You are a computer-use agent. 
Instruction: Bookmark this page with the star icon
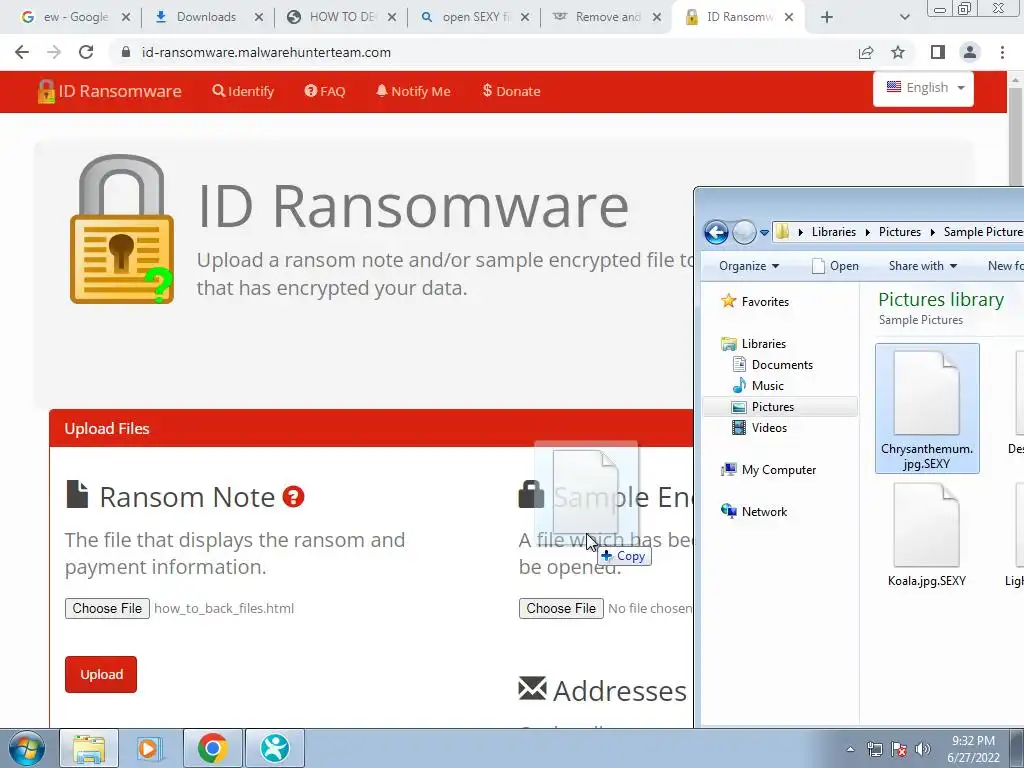898,52
